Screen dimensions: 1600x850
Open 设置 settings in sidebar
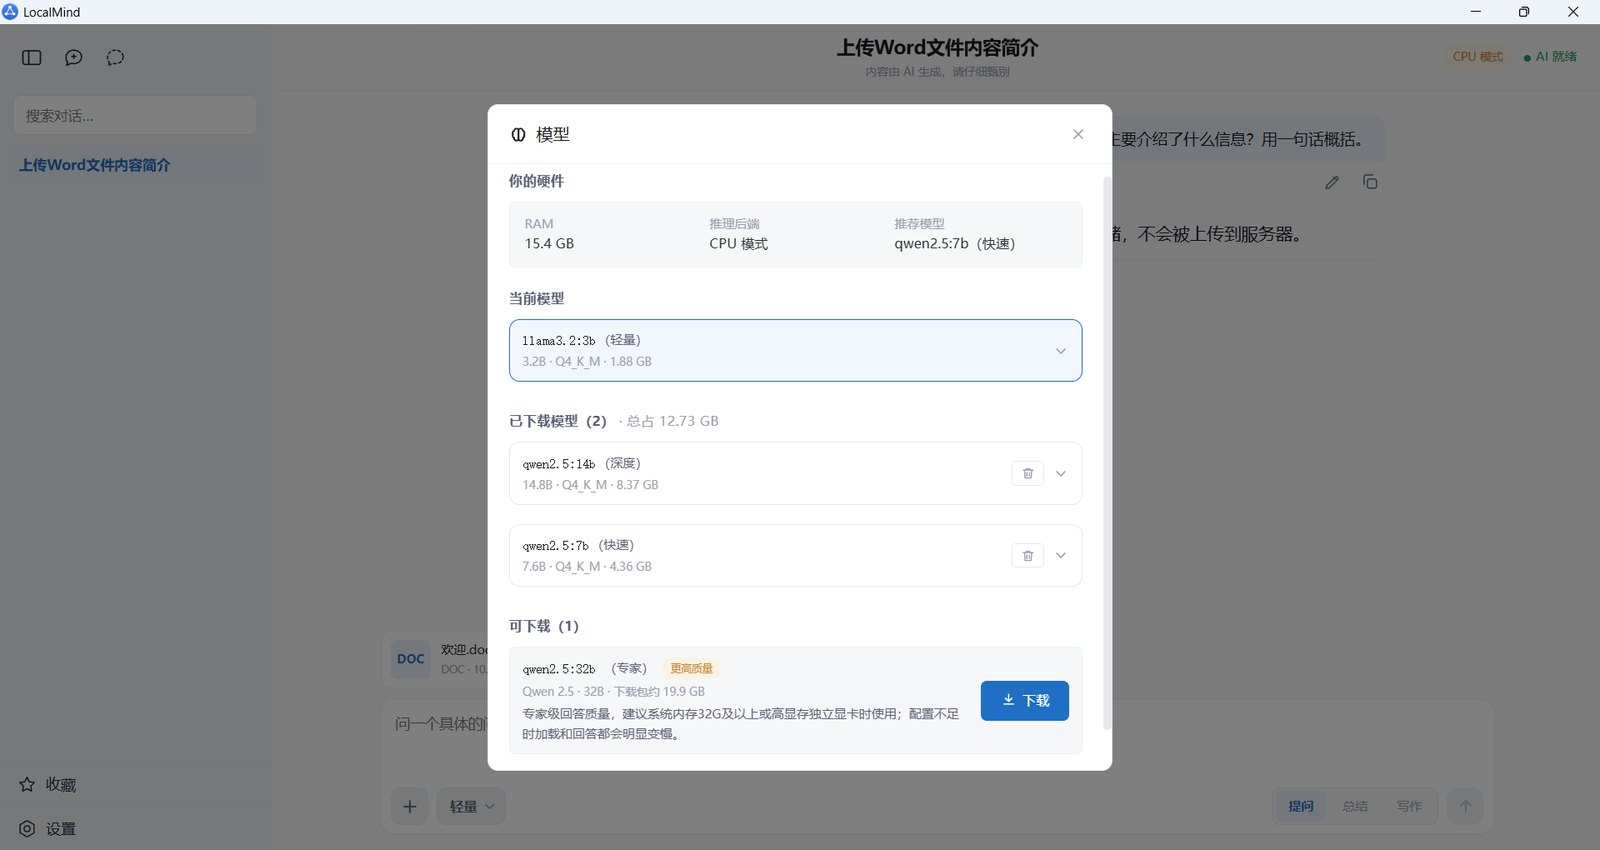pyautogui.click(x=134, y=829)
